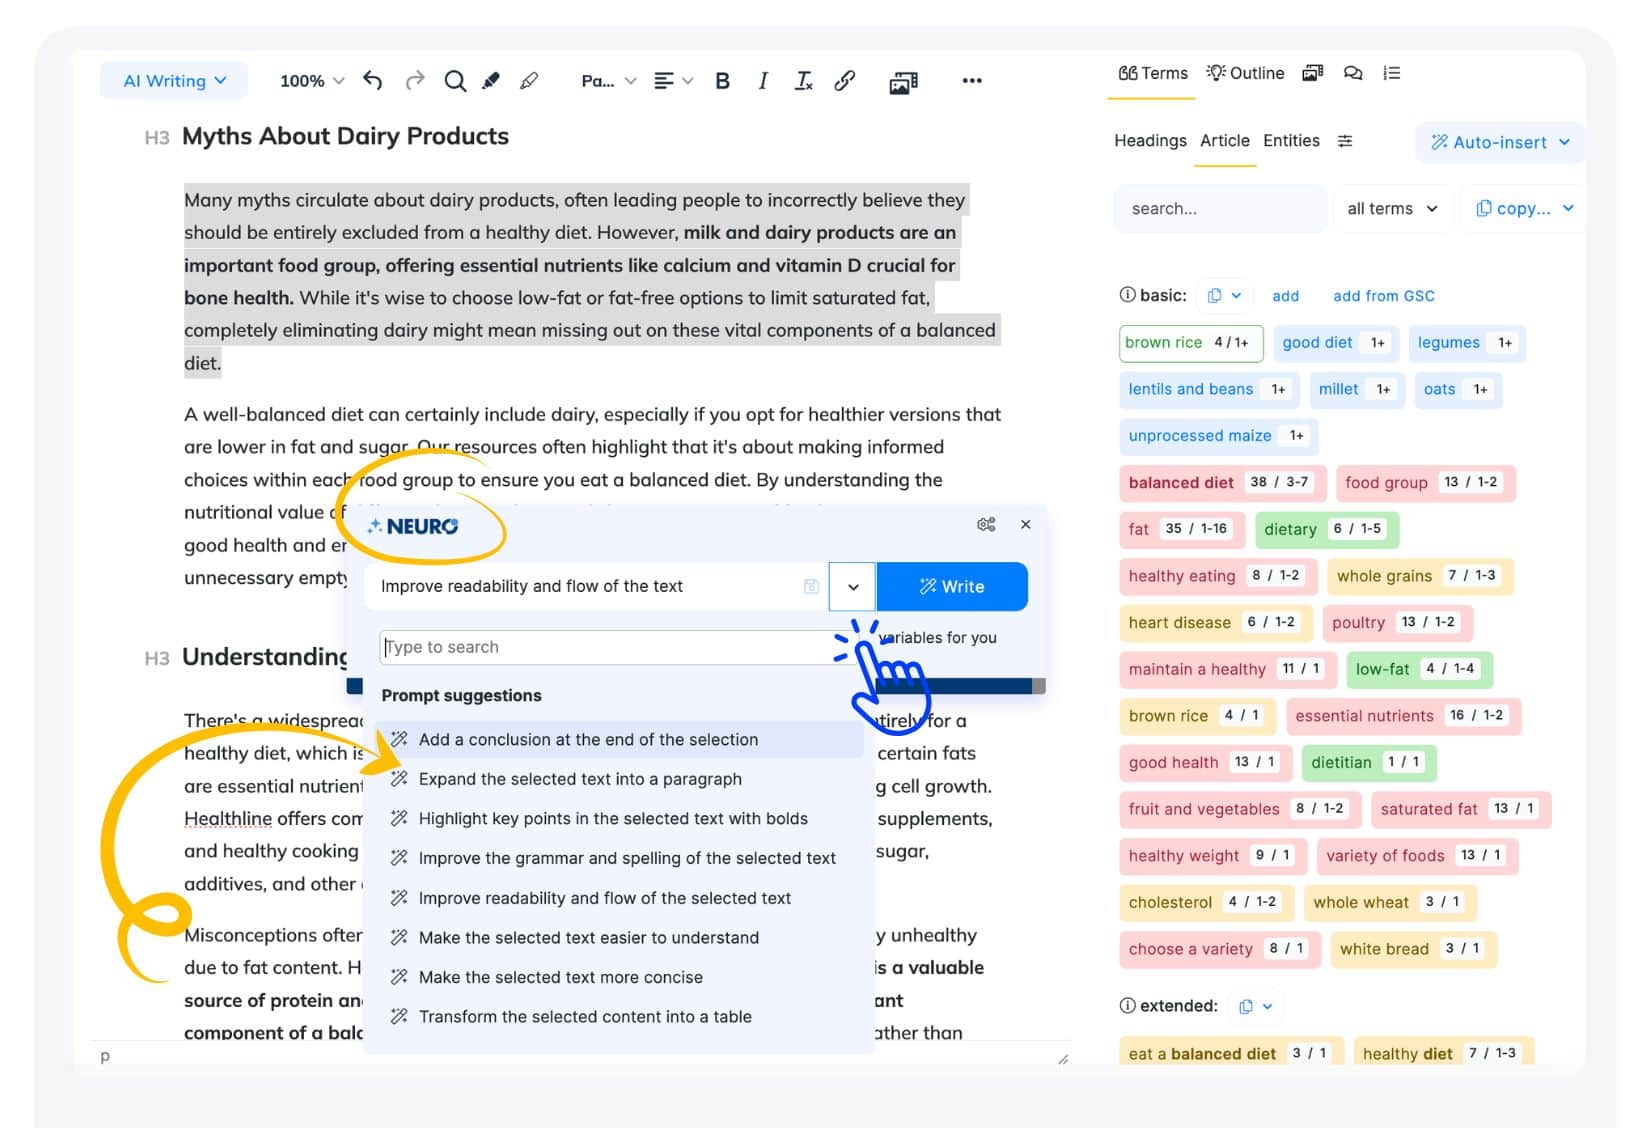
Task: Close the Neuro prompt popup
Action: click(x=1025, y=524)
